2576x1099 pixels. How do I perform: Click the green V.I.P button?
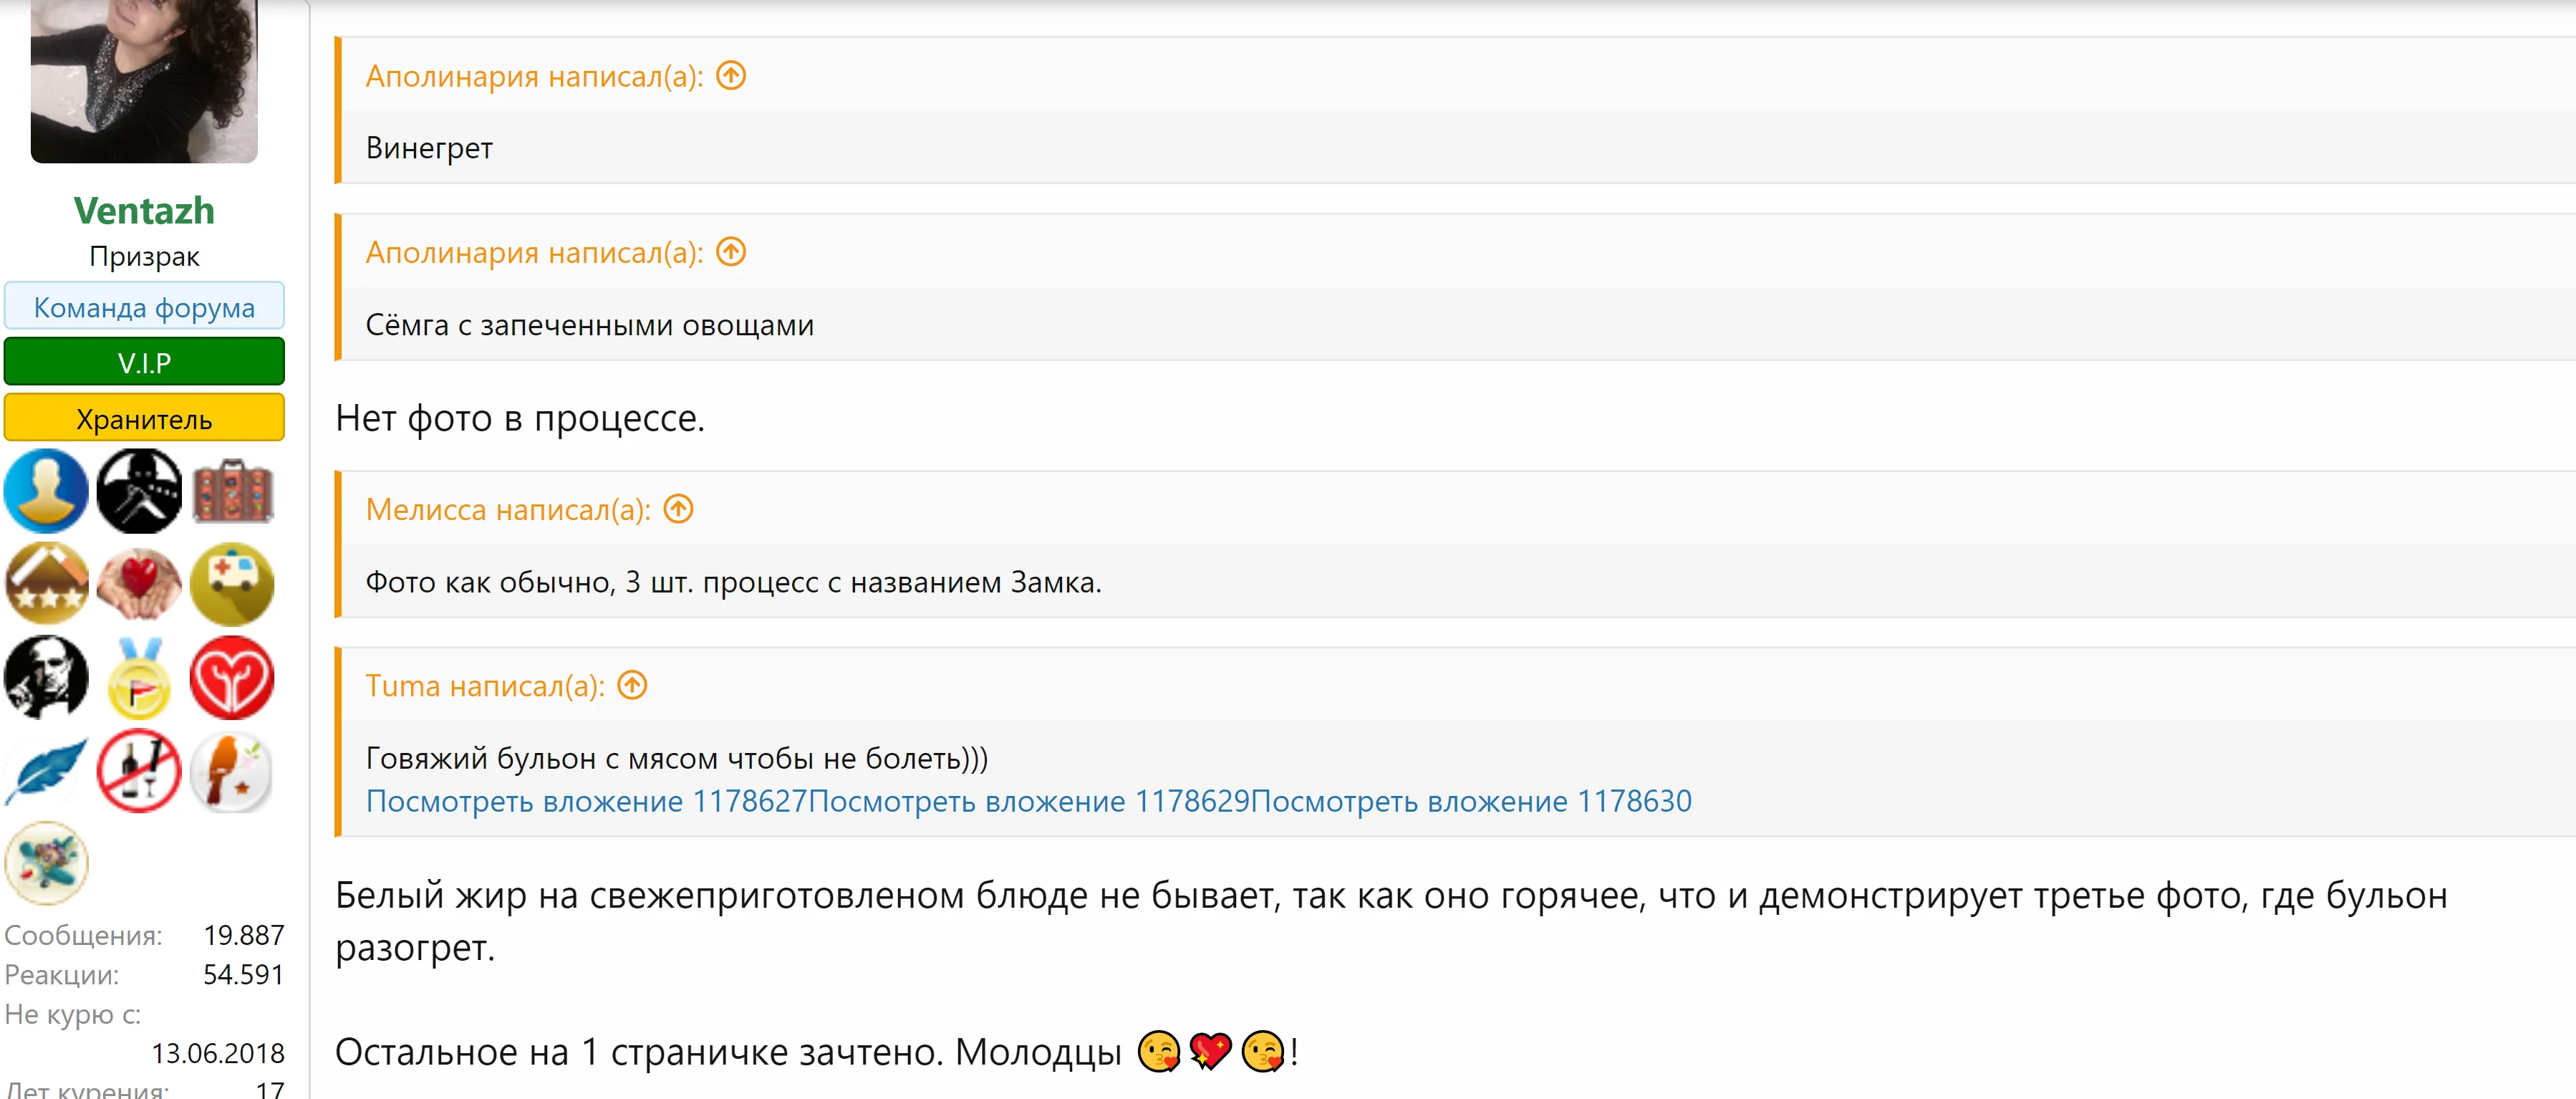[x=144, y=361]
